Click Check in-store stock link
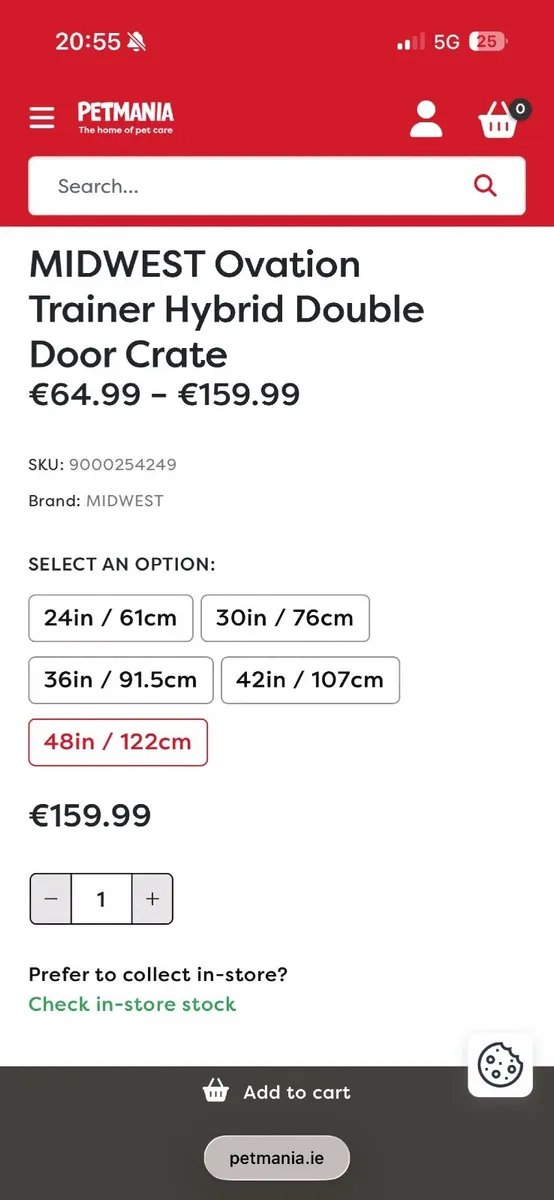554x1200 pixels. tap(132, 1004)
